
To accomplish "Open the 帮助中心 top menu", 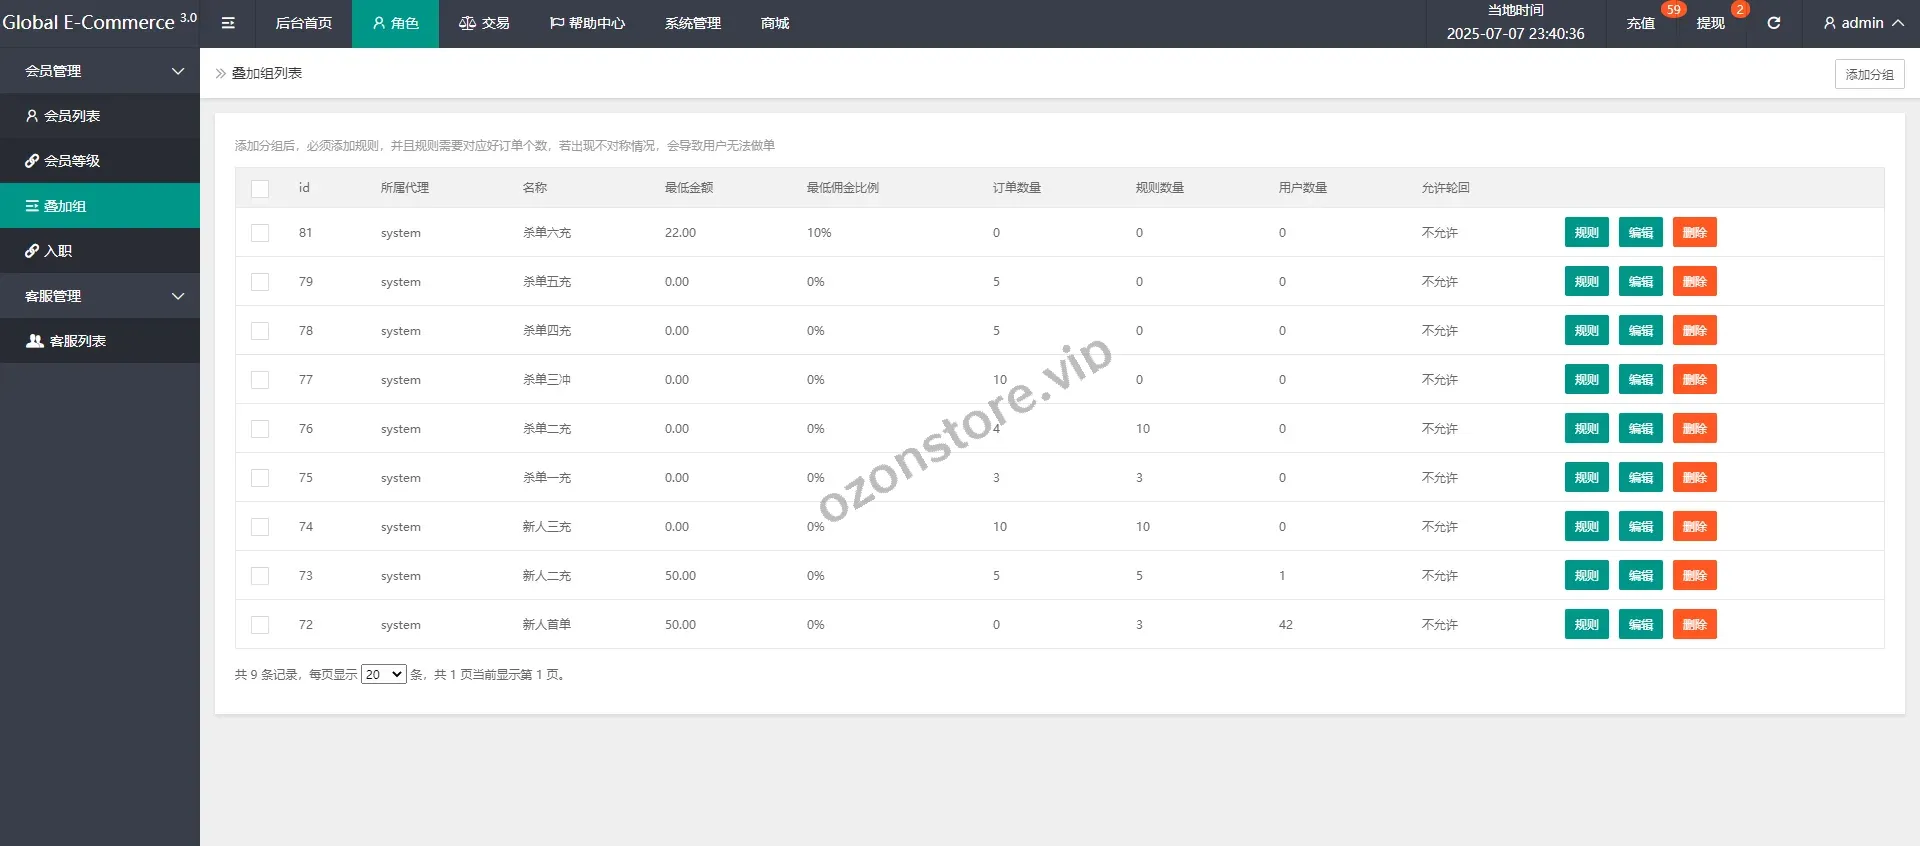I will coord(587,23).
